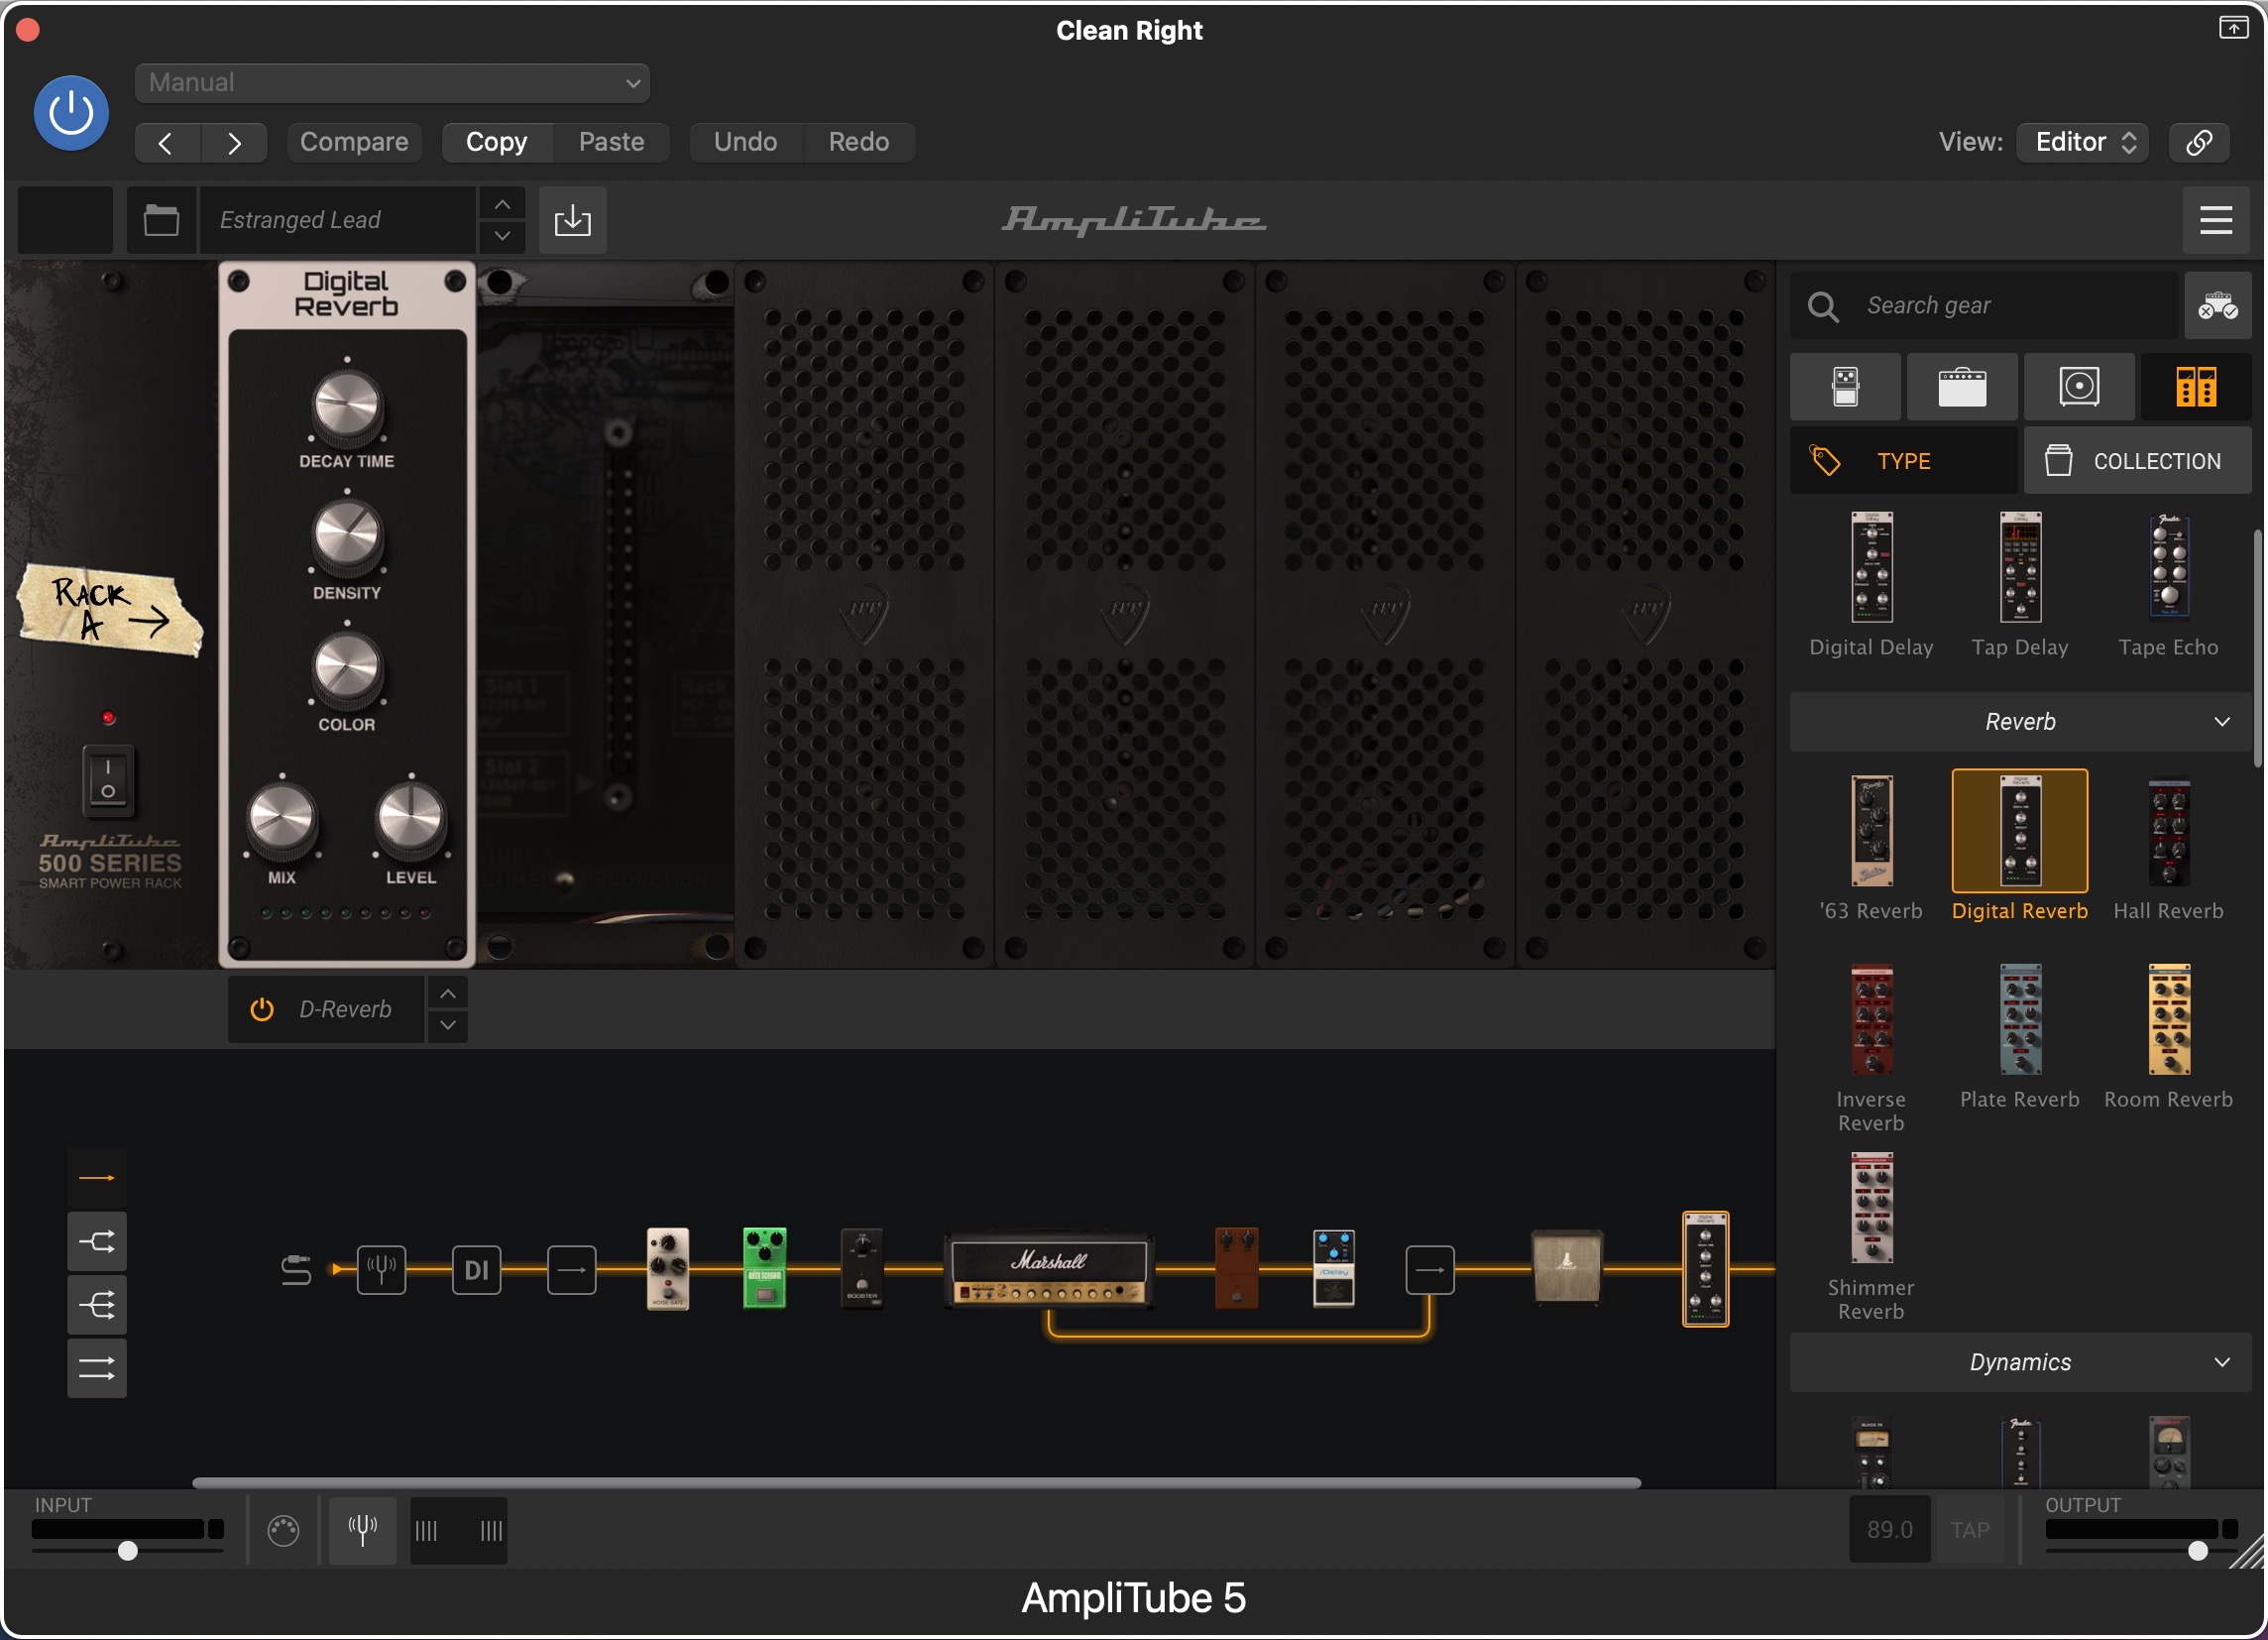Show stomp pedals gear category
Viewport: 2268px width, 1640px height.
point(1845,386)
